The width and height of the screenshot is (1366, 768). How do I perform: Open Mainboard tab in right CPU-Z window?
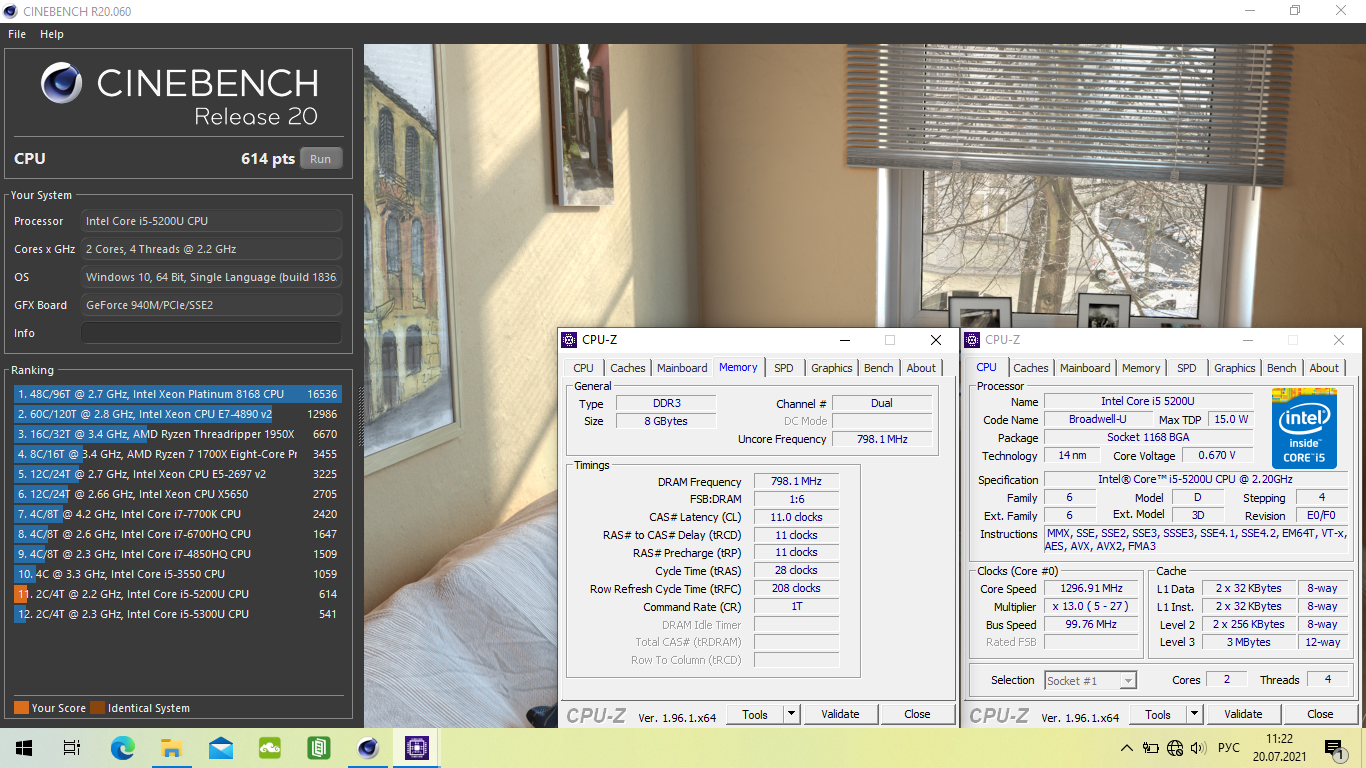point(1085,368)
